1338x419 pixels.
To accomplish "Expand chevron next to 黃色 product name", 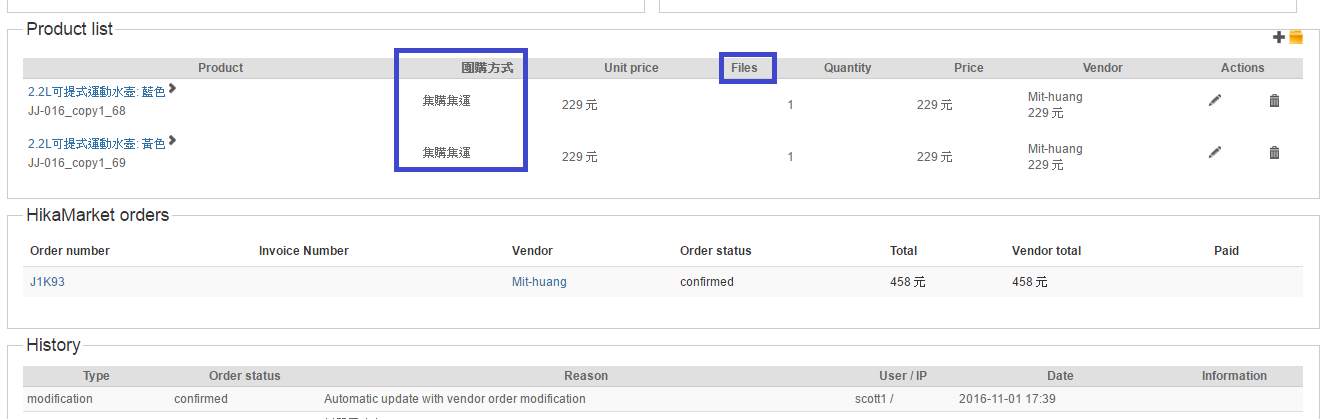I will [173, 141].
